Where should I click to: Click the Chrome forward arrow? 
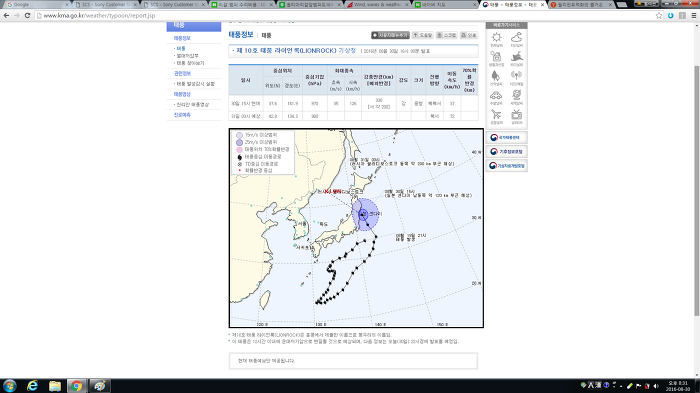click(x=17, y=15)
